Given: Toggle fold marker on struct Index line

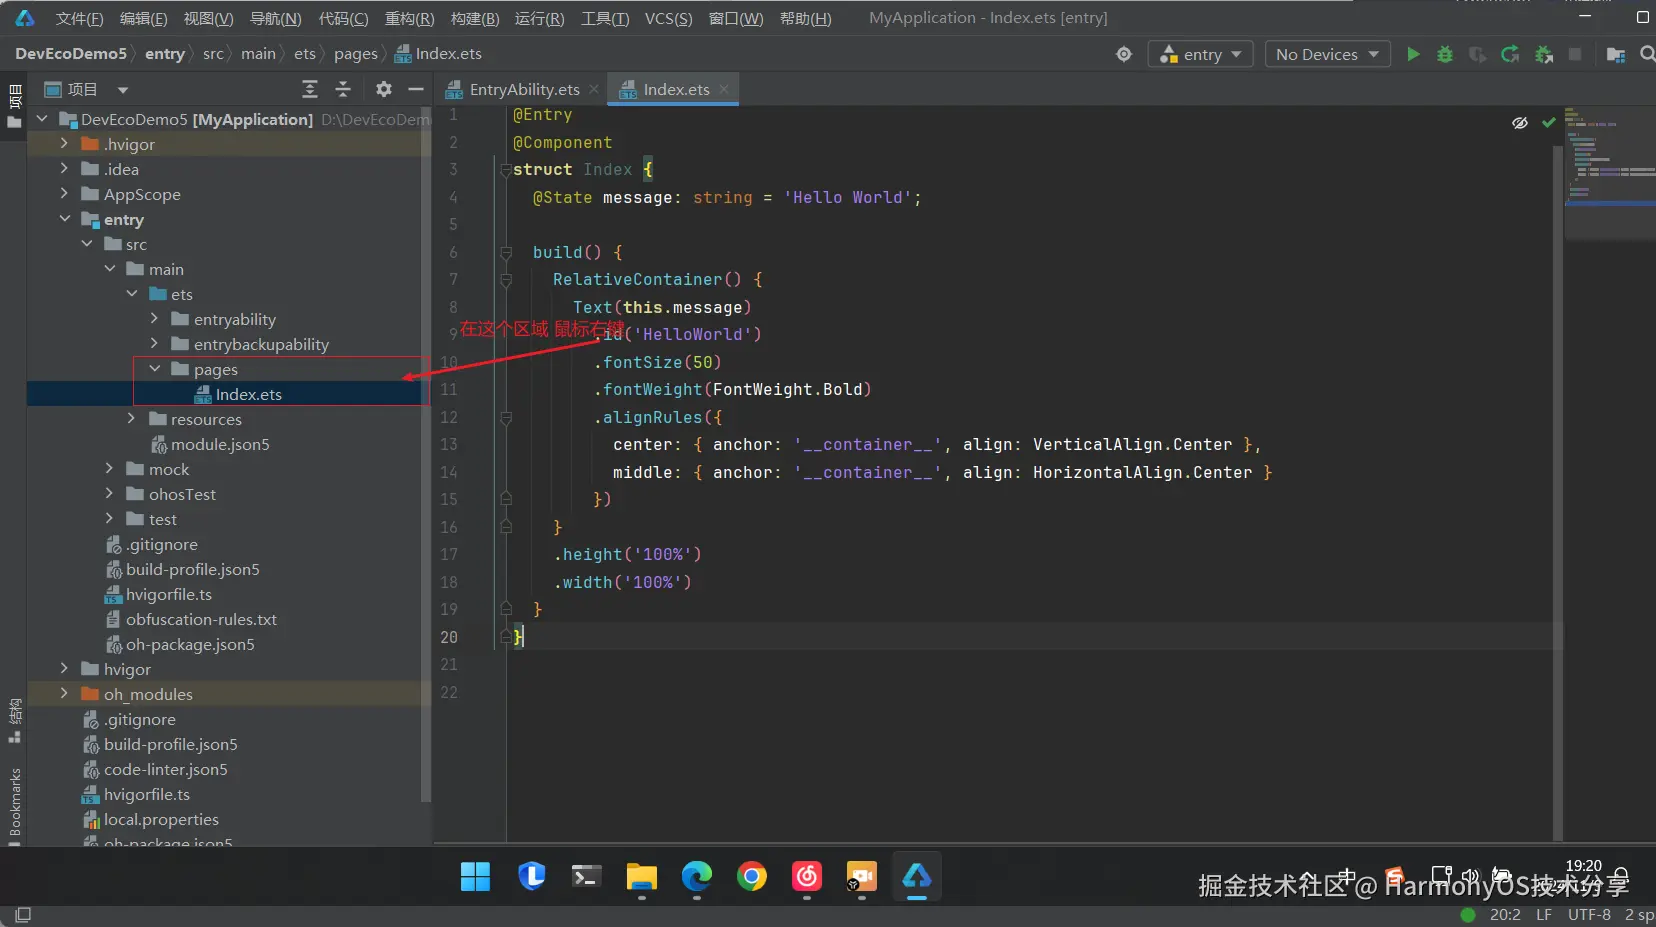Looking at the screenshot, I should pyautogui.click(x=506, y=170).
